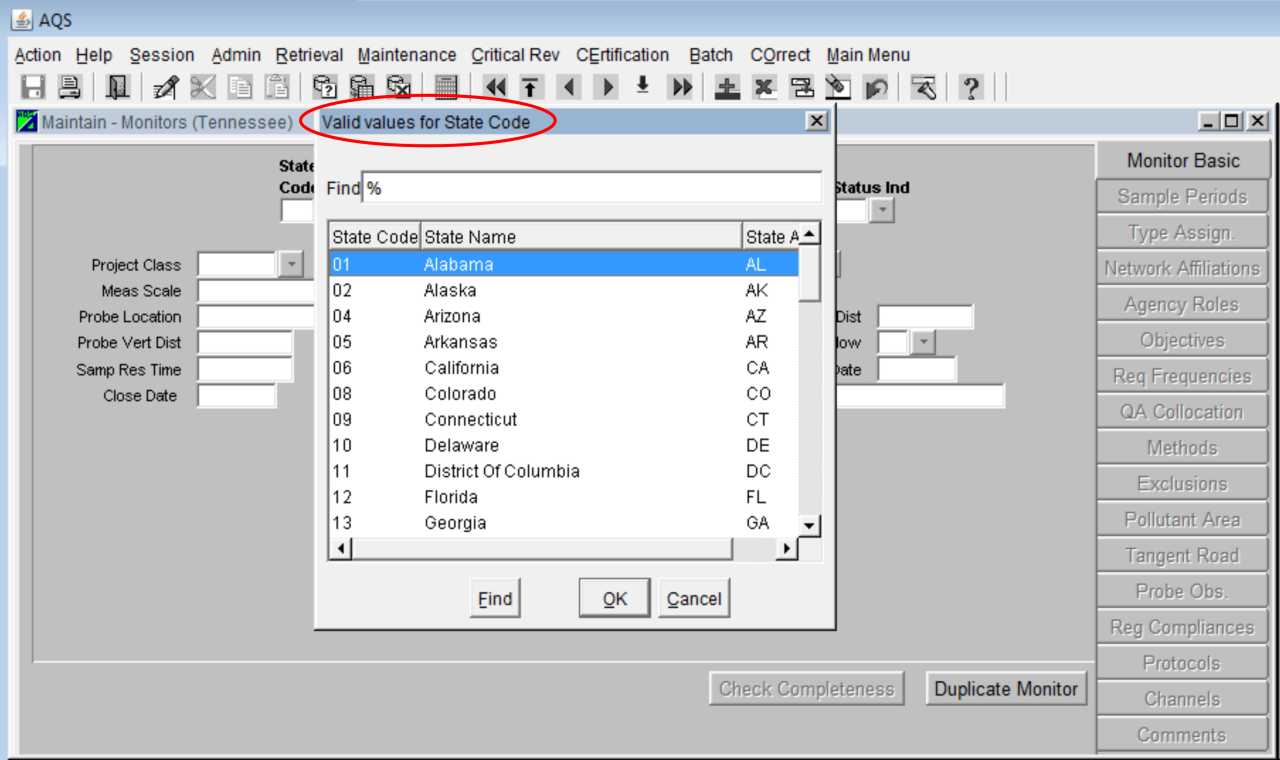Switch to the Sample Periods tab
The height and width of the screenshot is (760, 1280).
[x=1182, y=197]
